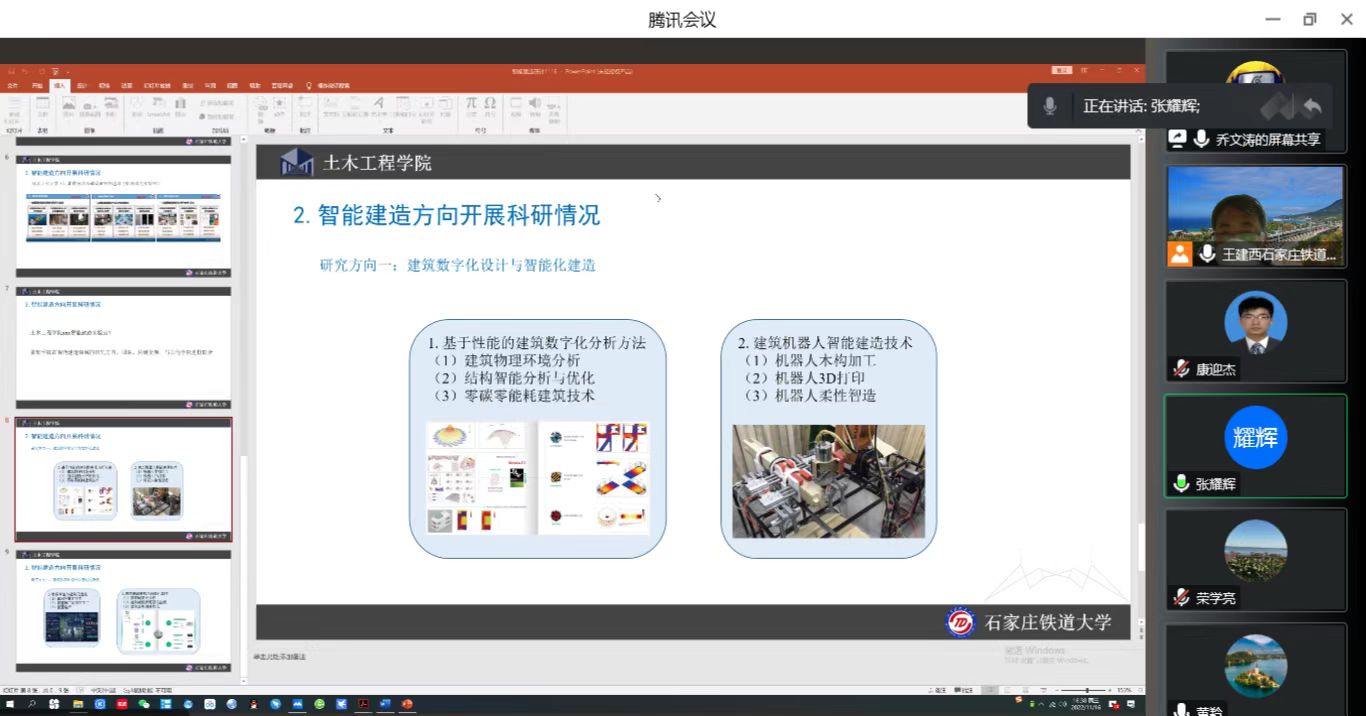Click orange person icon on 王建西 tile

[1180, 254]
